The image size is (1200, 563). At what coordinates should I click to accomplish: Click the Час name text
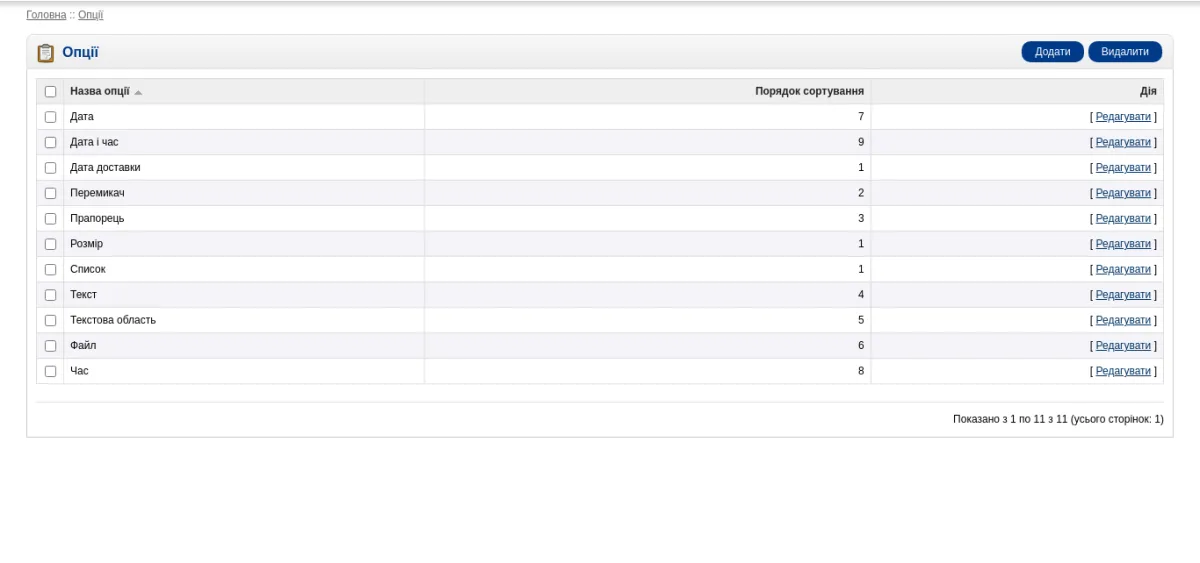tap(79, 371)
